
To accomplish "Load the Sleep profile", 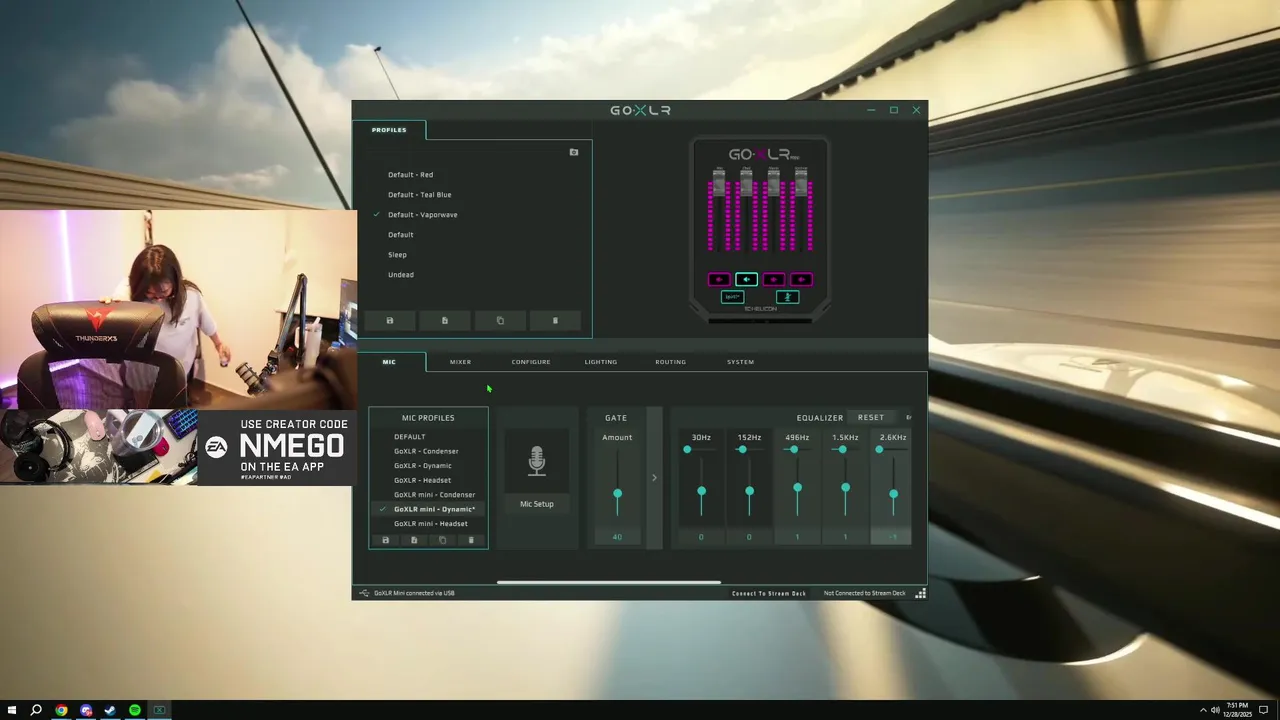I will click(397, 255).
